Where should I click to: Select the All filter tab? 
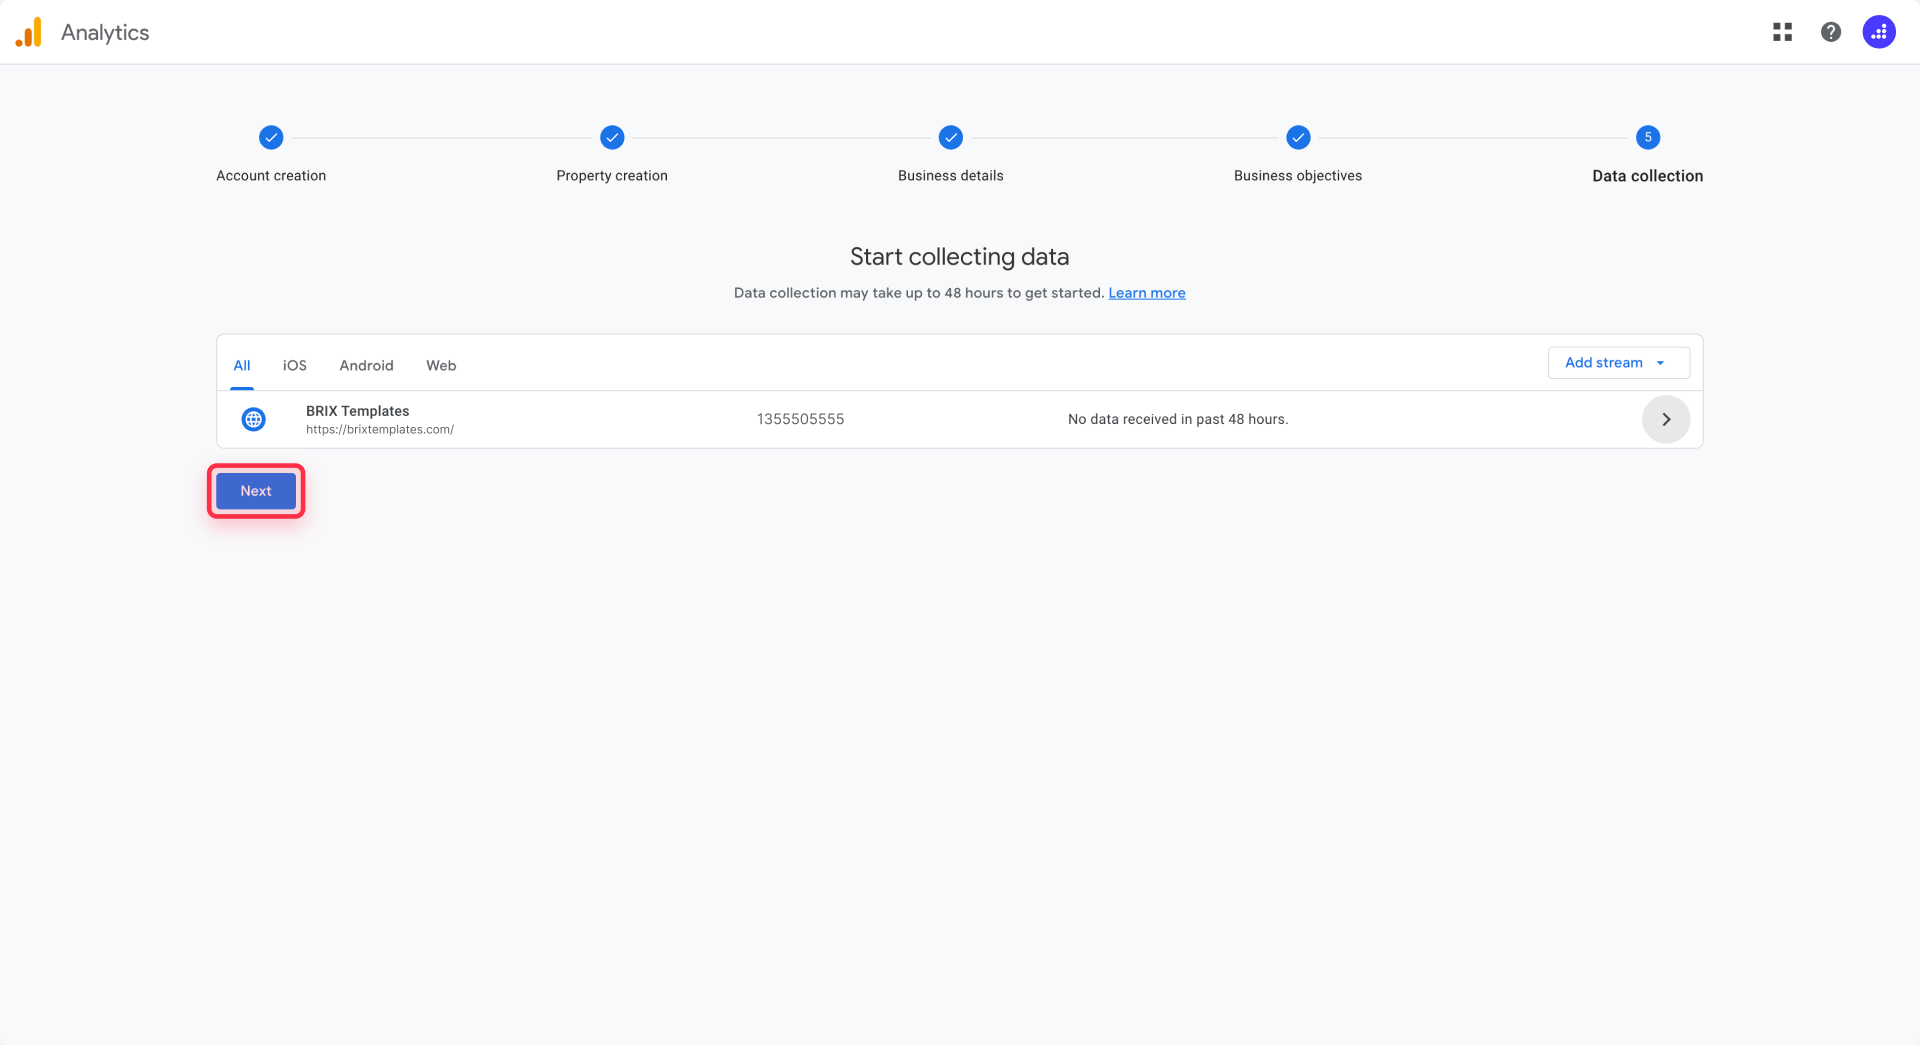241,365
